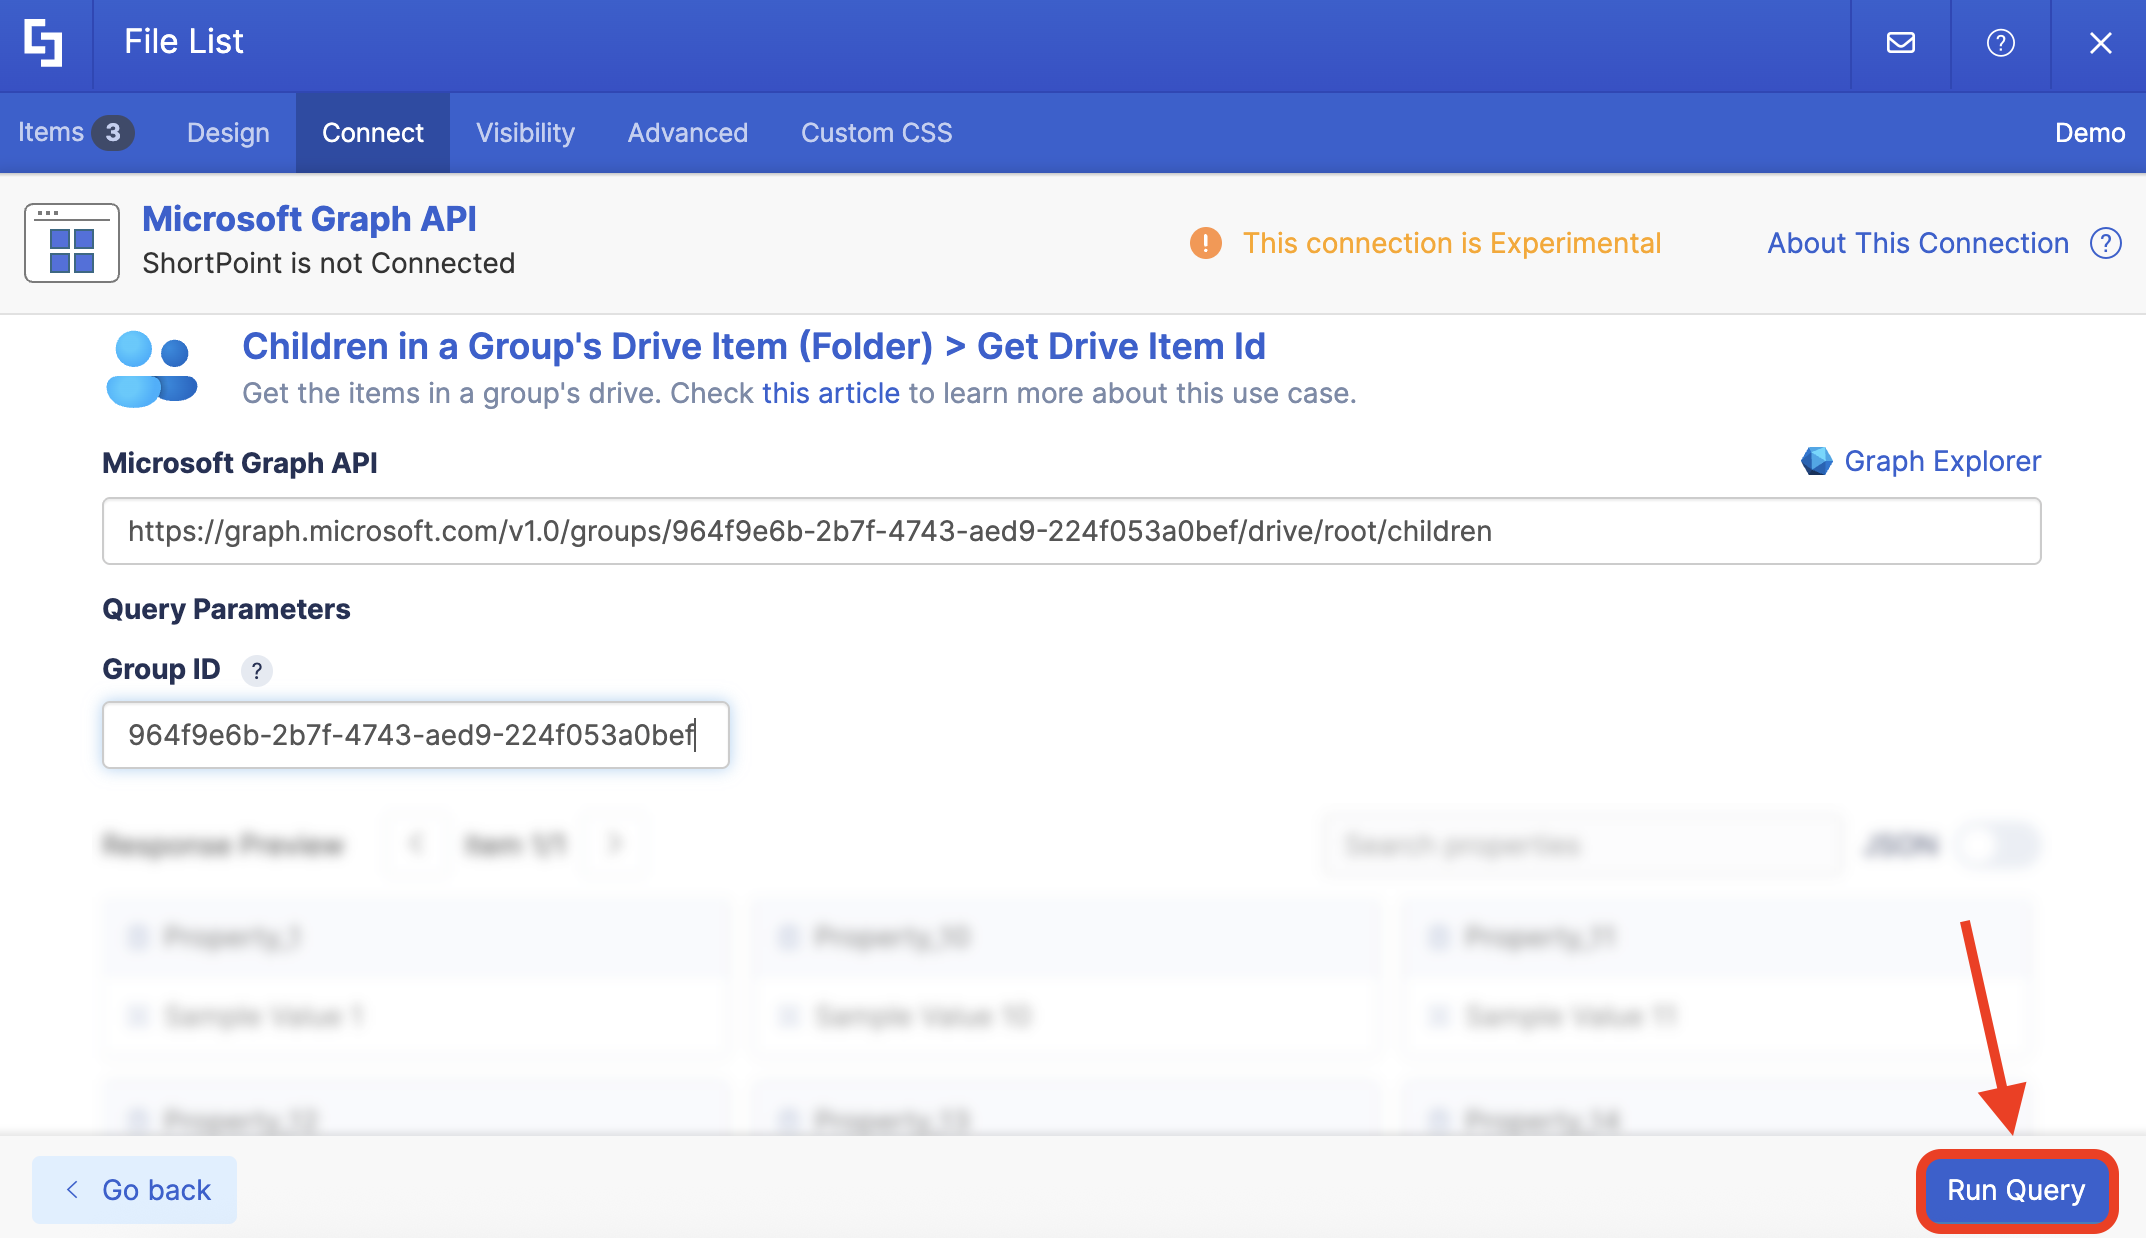The height and width of the screenshot is (1238, 2146).
Task: Click the help question mark in header
Action: click(2000, 43)
